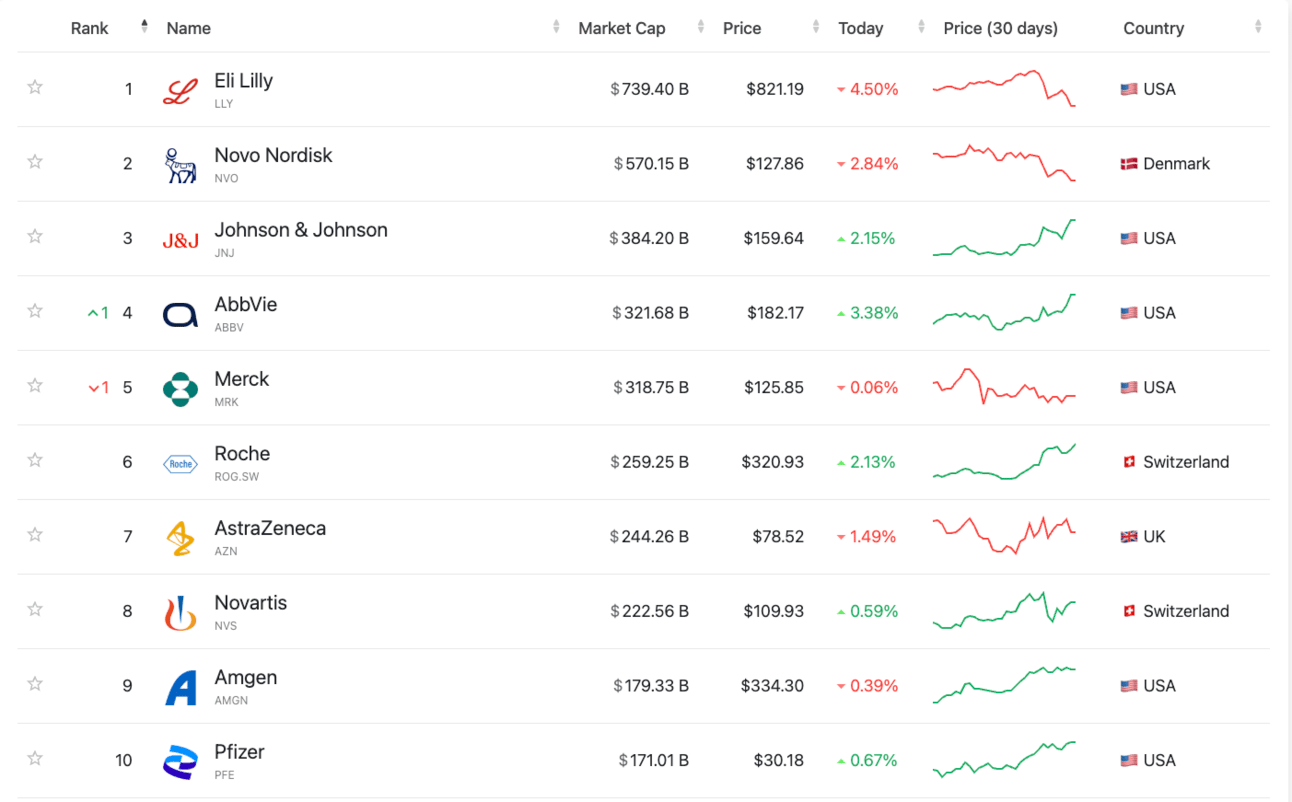Screen dimensions: 1292x802
Task: Click Amgen's 30-day price sparkline chart
Action: tap(1004, 685)
